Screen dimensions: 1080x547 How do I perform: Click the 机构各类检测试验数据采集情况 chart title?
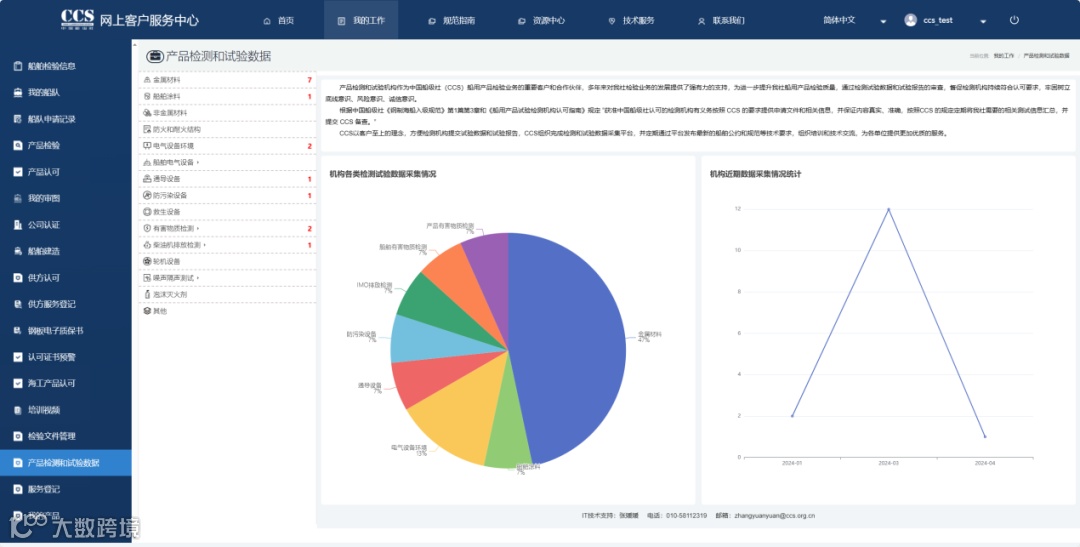coord(382,174)
